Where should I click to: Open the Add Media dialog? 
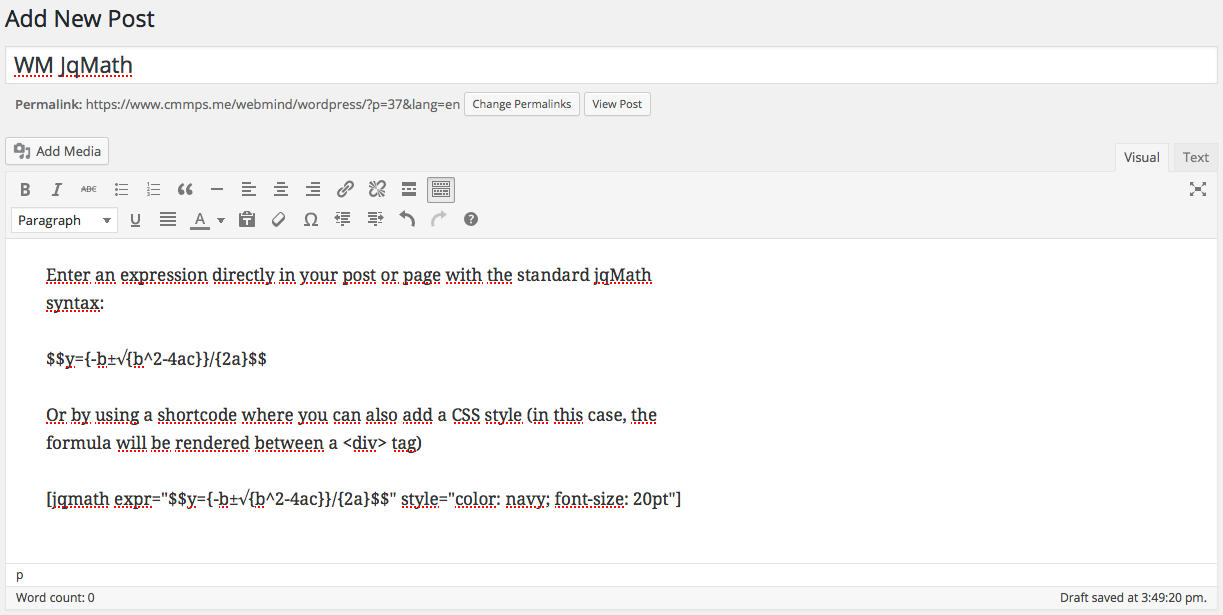[x=57, y=151]
